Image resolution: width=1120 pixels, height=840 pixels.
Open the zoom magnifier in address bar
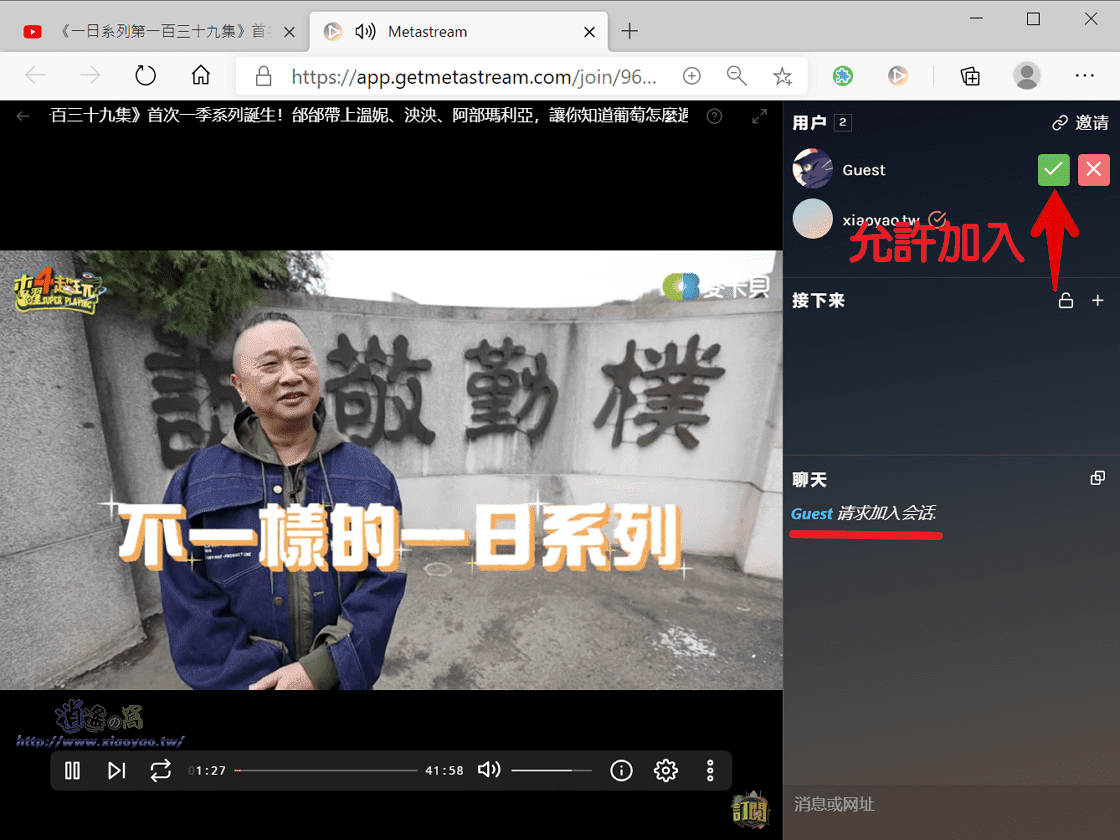(x=736, y=76)
